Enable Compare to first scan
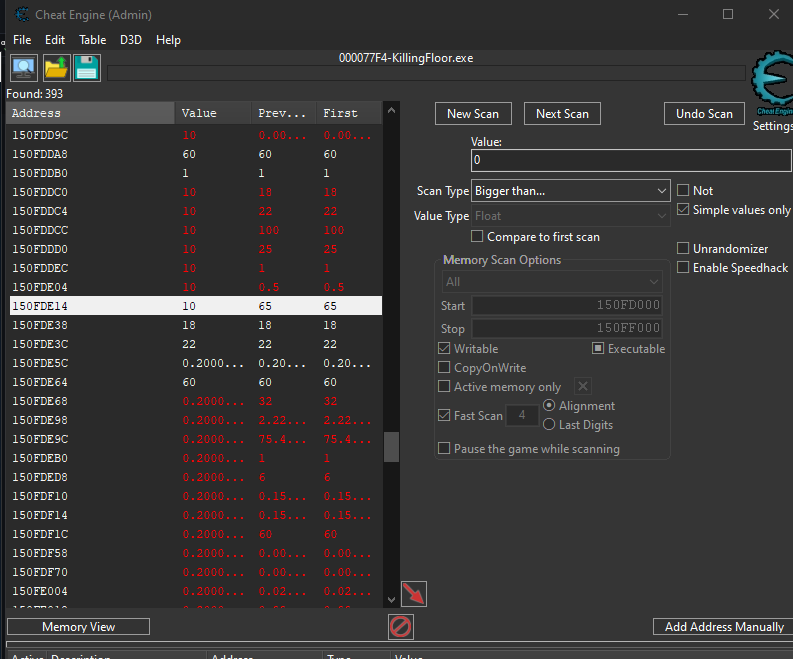Image resolution: width=793 pixels, height=659 pixels. (x=476, y=236)
